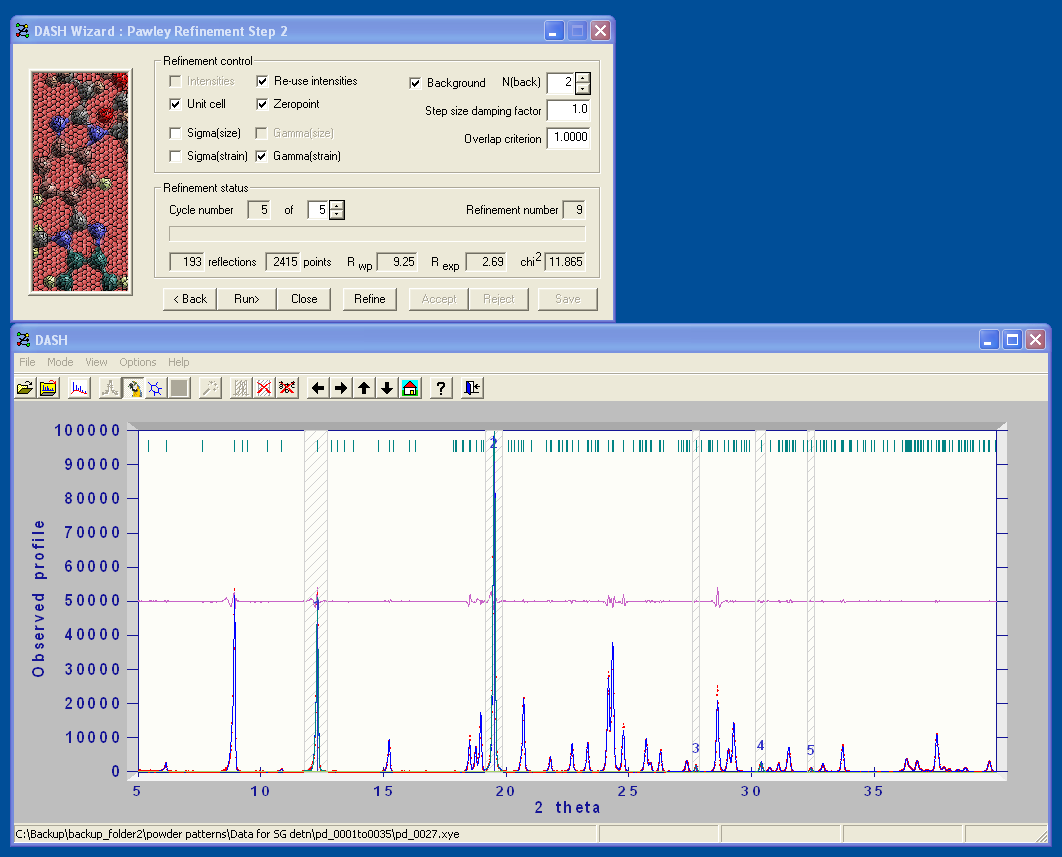1062x857 pixels.
Task: Click the chi² value 11.865
Action: [566, 262]
